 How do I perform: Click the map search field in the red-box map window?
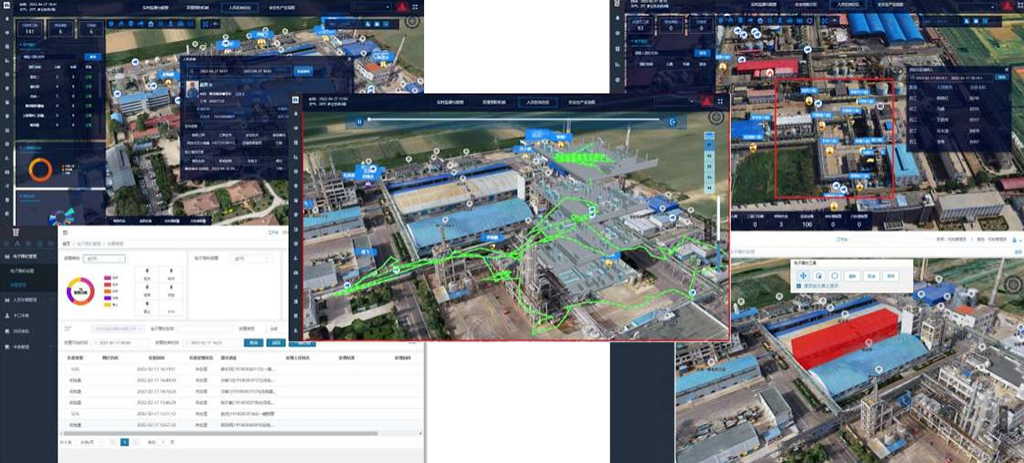click(940, 21)
